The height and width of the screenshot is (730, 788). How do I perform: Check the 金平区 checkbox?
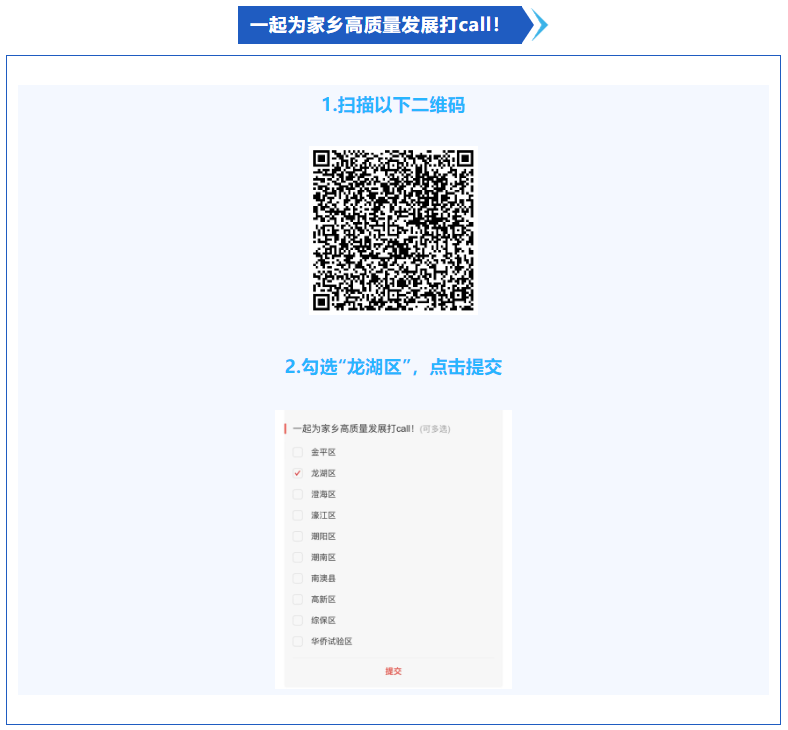coord(298,452)
